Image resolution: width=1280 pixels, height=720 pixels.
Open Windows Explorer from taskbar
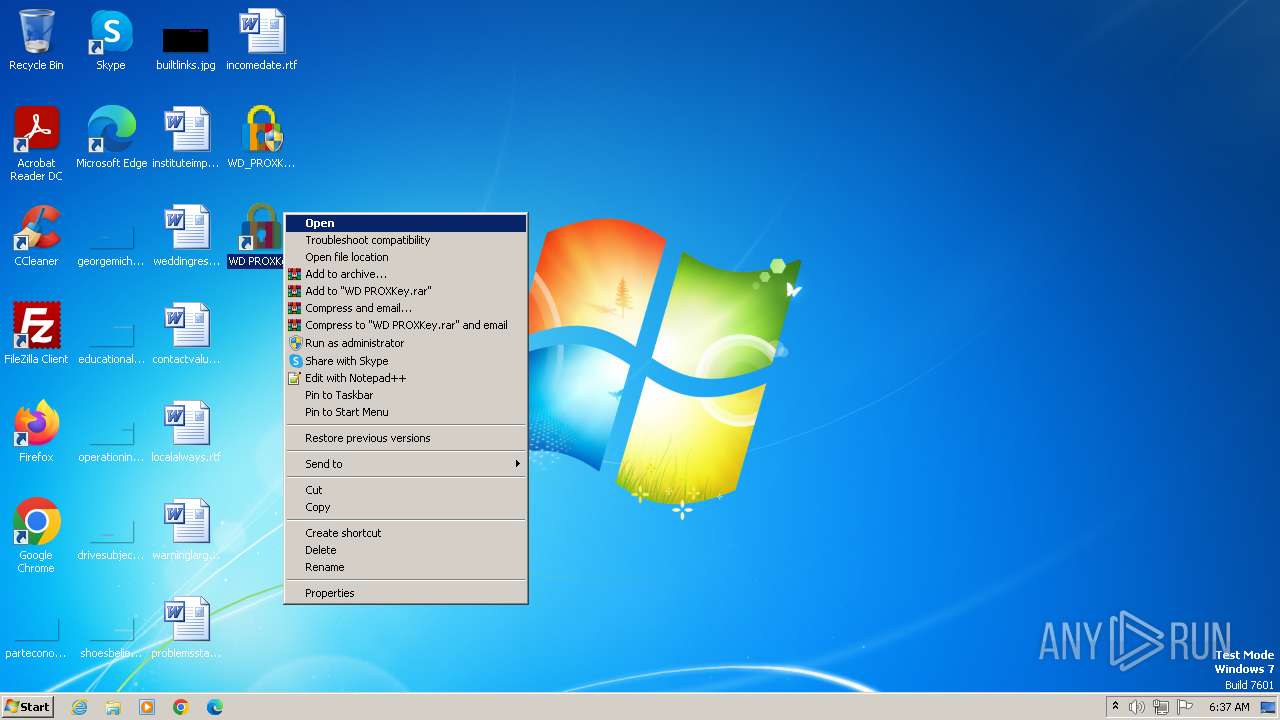pos(113,707)
